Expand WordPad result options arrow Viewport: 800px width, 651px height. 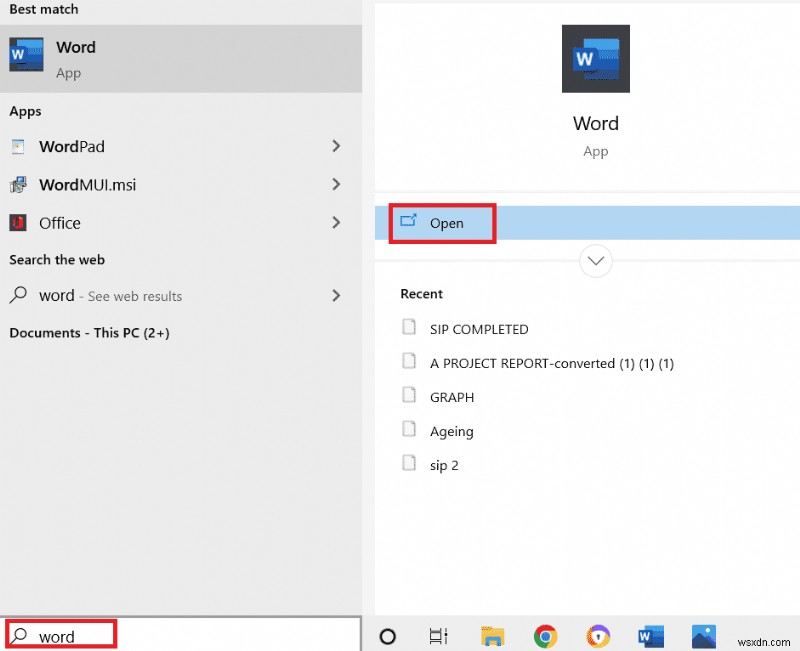(336, 146)
